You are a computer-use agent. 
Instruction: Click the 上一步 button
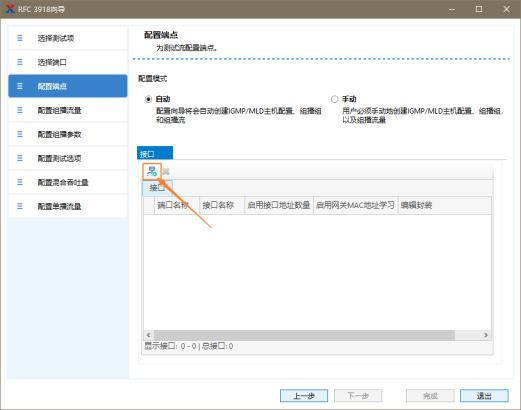[304, 396]
